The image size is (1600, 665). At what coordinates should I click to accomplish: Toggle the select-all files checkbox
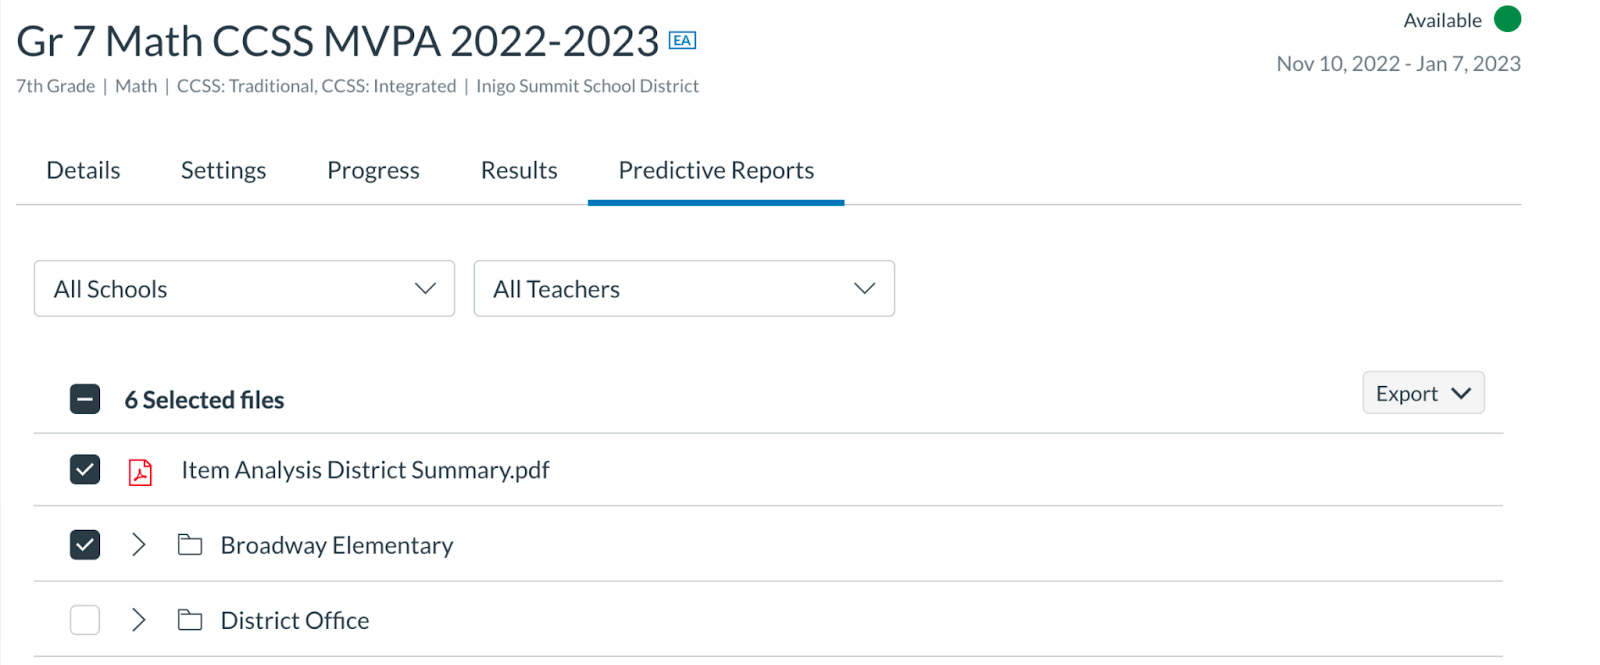85,399
